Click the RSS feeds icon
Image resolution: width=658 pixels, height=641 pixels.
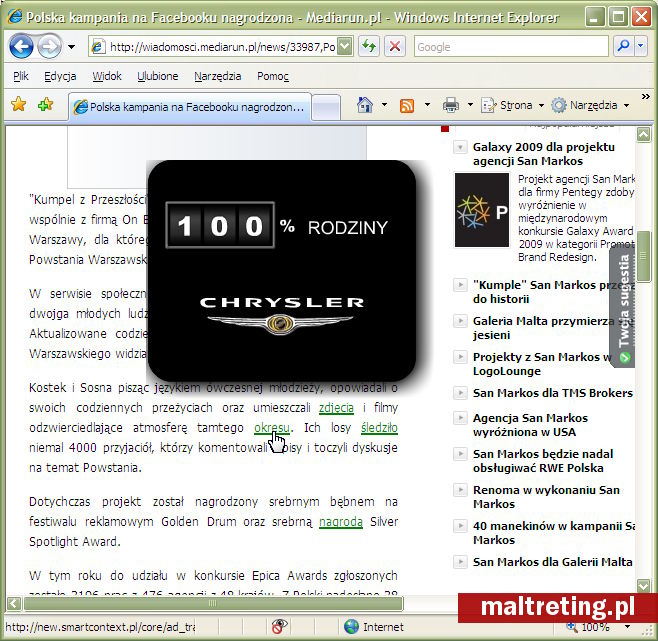[407, 105]
